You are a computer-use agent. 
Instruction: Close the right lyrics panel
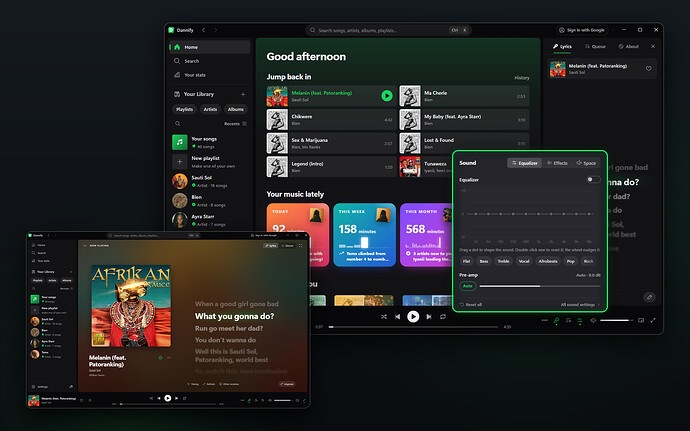(653, 46)
